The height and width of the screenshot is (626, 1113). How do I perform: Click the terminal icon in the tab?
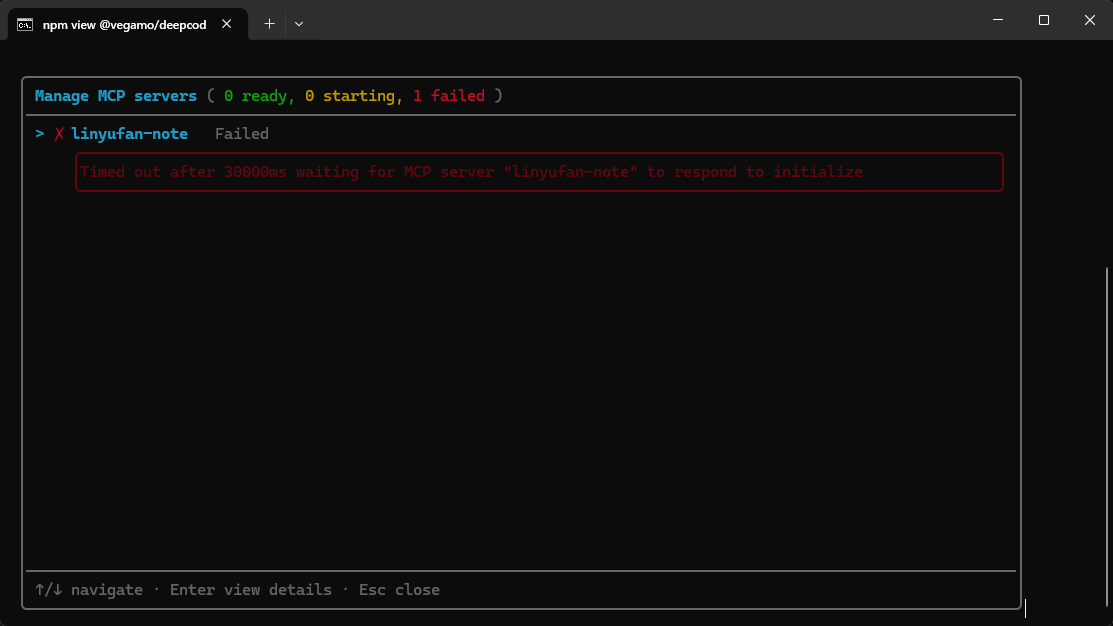click(25, 25)
